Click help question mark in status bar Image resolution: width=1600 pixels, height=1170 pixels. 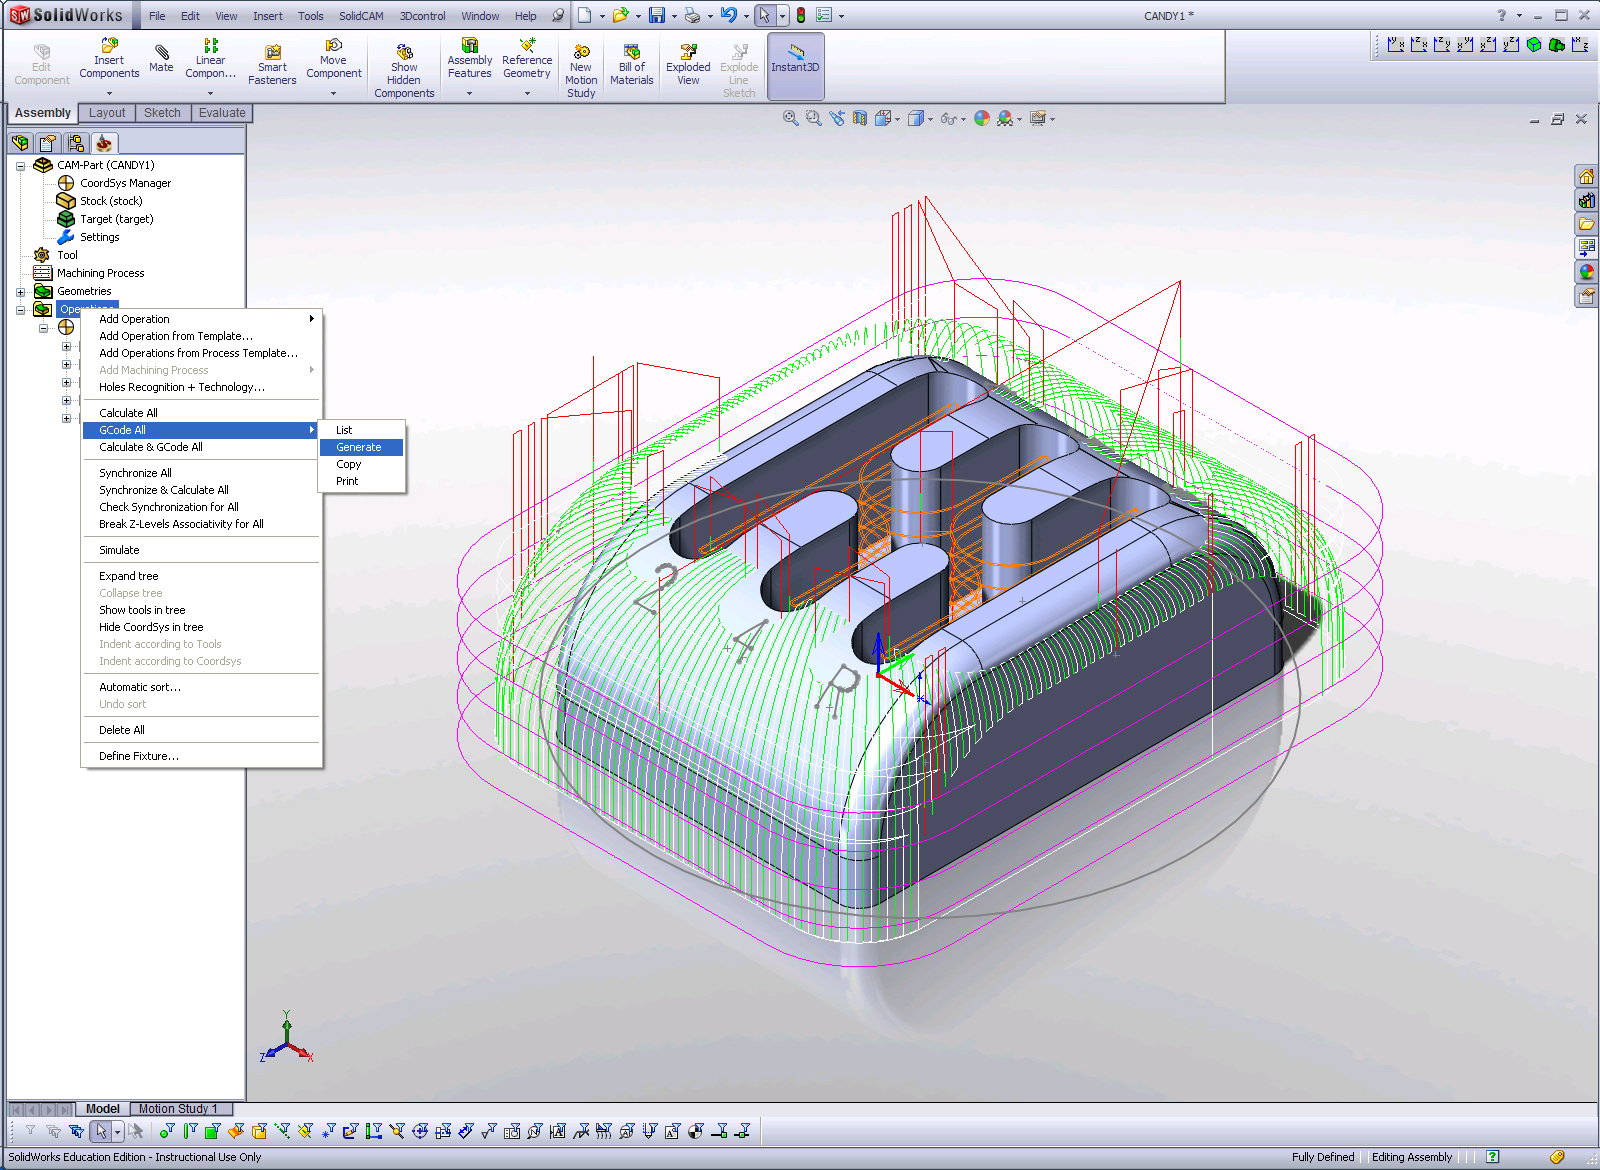coord(1492,1157)
